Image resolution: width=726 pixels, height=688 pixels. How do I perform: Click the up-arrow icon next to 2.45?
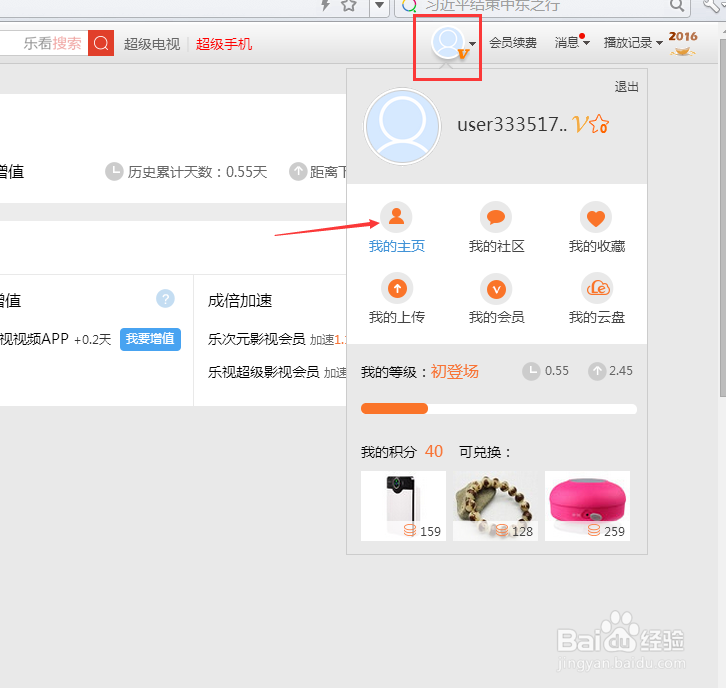[597, 371]
